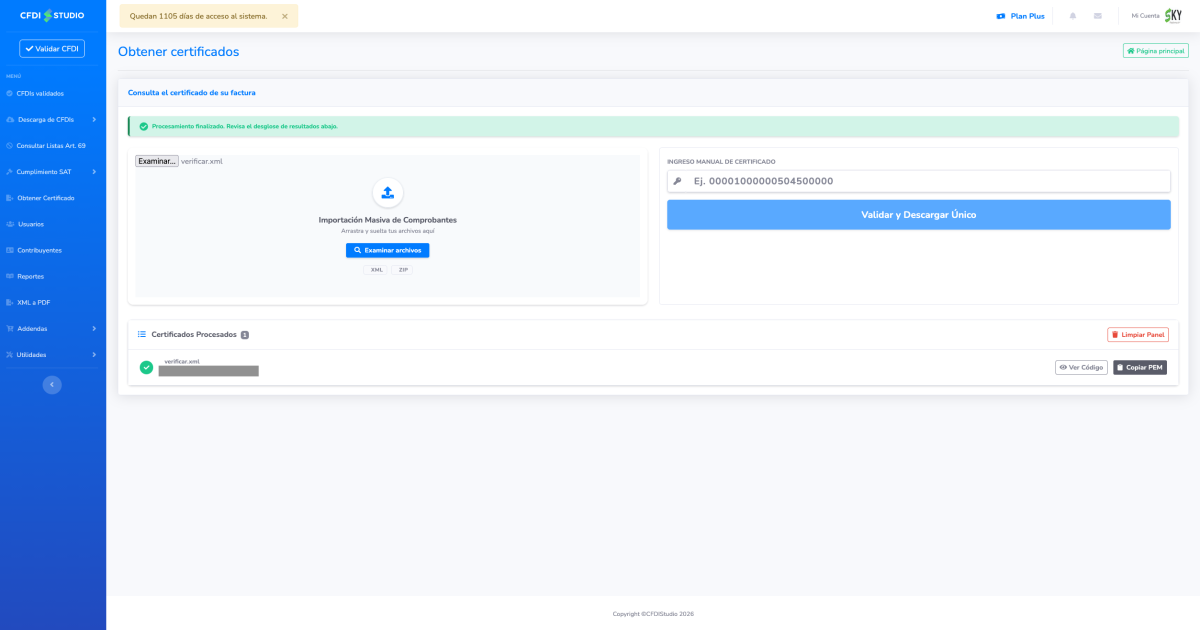Click the list icon beside Certificados Procesados
This screenshot has width=1200, height=630.
142,334
